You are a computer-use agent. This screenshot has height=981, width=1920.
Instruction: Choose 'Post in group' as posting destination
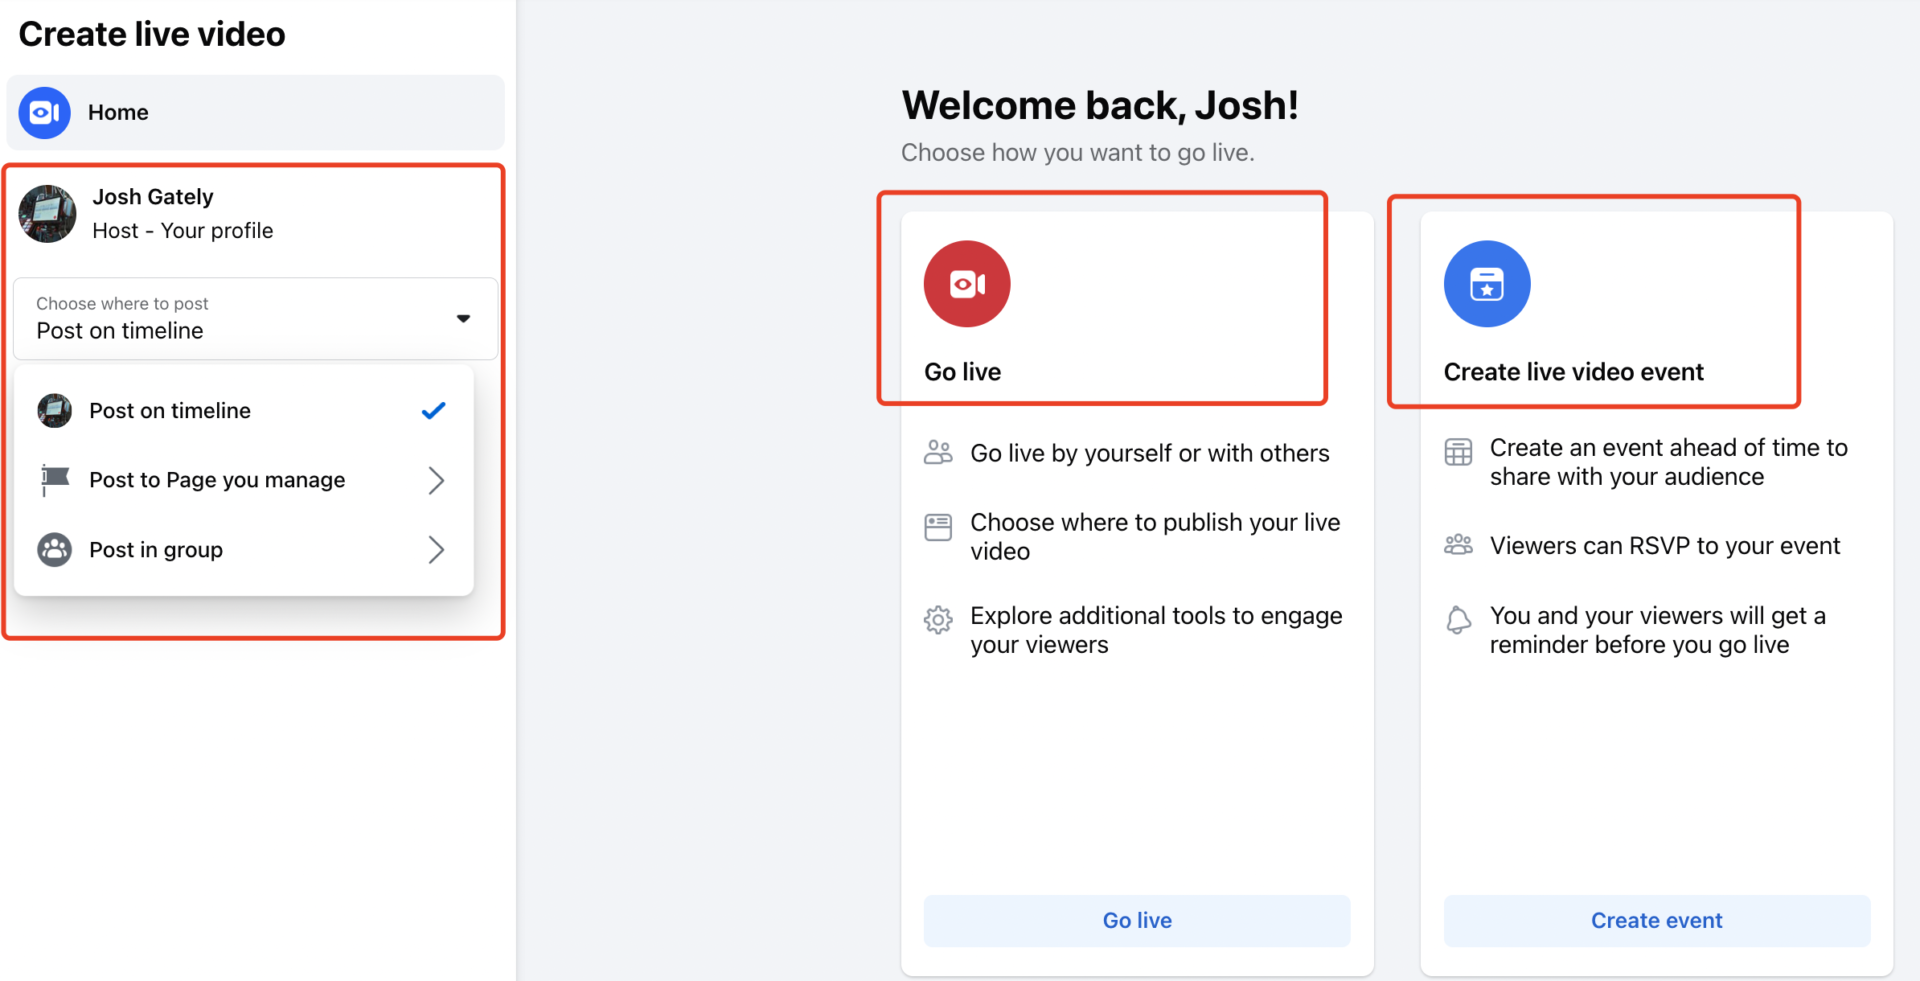coord(155,549)
